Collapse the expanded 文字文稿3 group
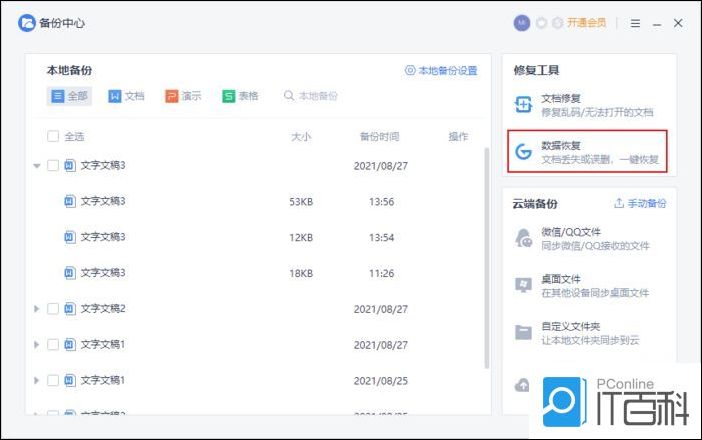This screenshot has height=440, width=702. click(x=37, y=166)
